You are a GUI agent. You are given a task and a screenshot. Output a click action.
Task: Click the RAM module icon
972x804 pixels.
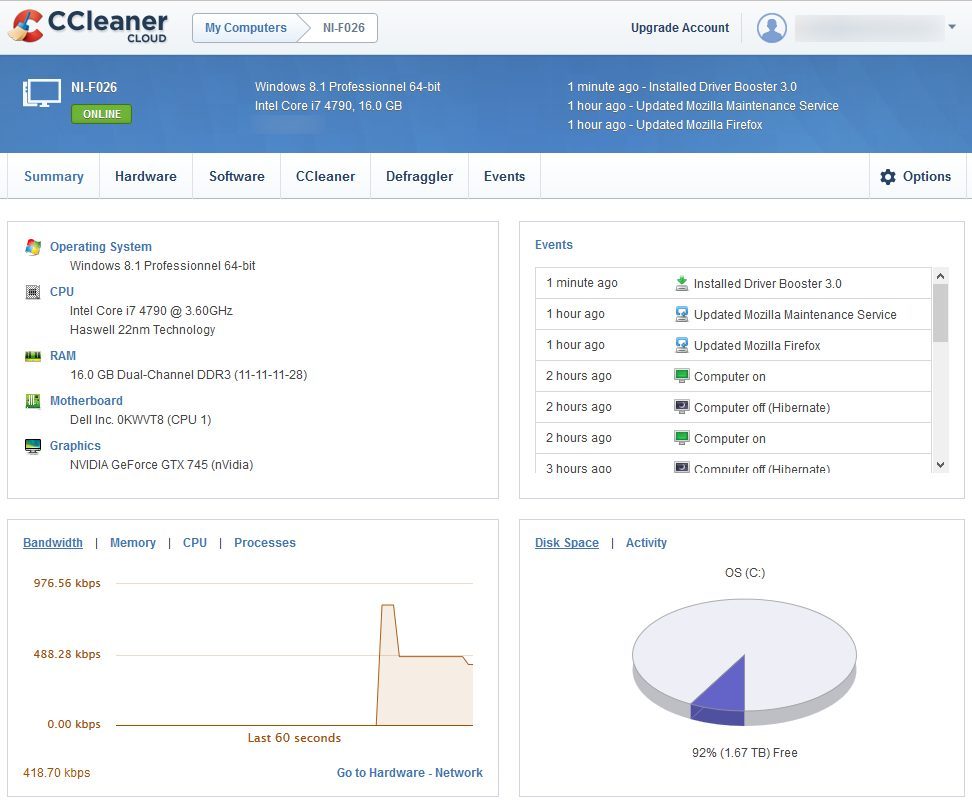click(x=33, y=356)
